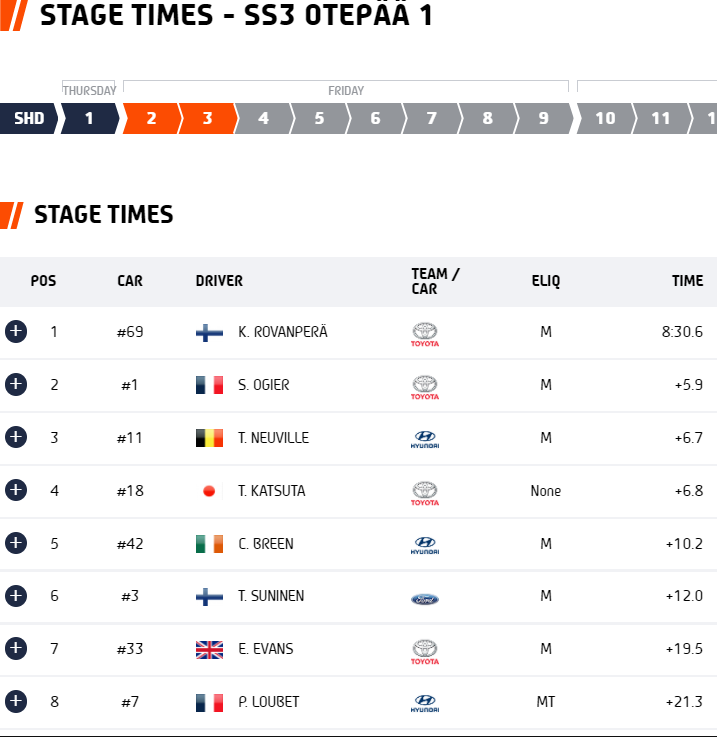717x737 pixels.
Task: Click the Belgian flag beside T. Neuville
Action: [209, 438]
